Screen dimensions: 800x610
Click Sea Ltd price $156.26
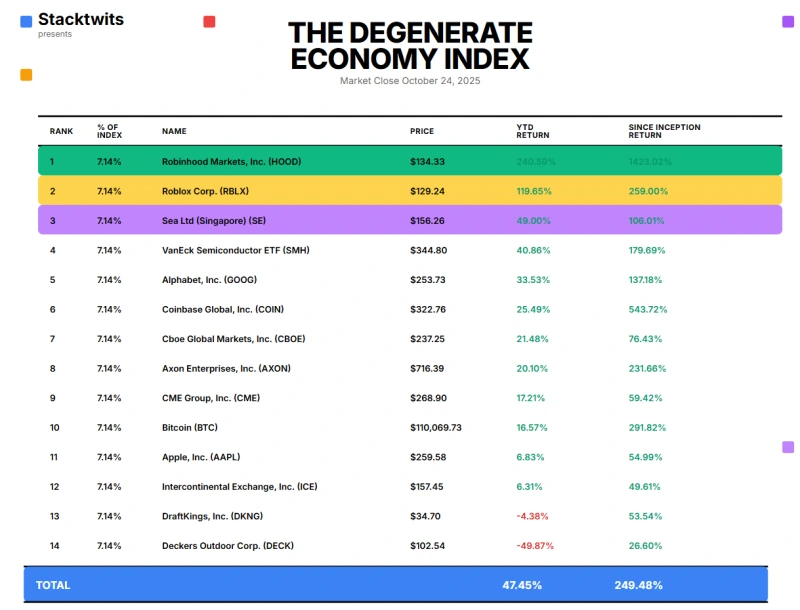[428, 221]
